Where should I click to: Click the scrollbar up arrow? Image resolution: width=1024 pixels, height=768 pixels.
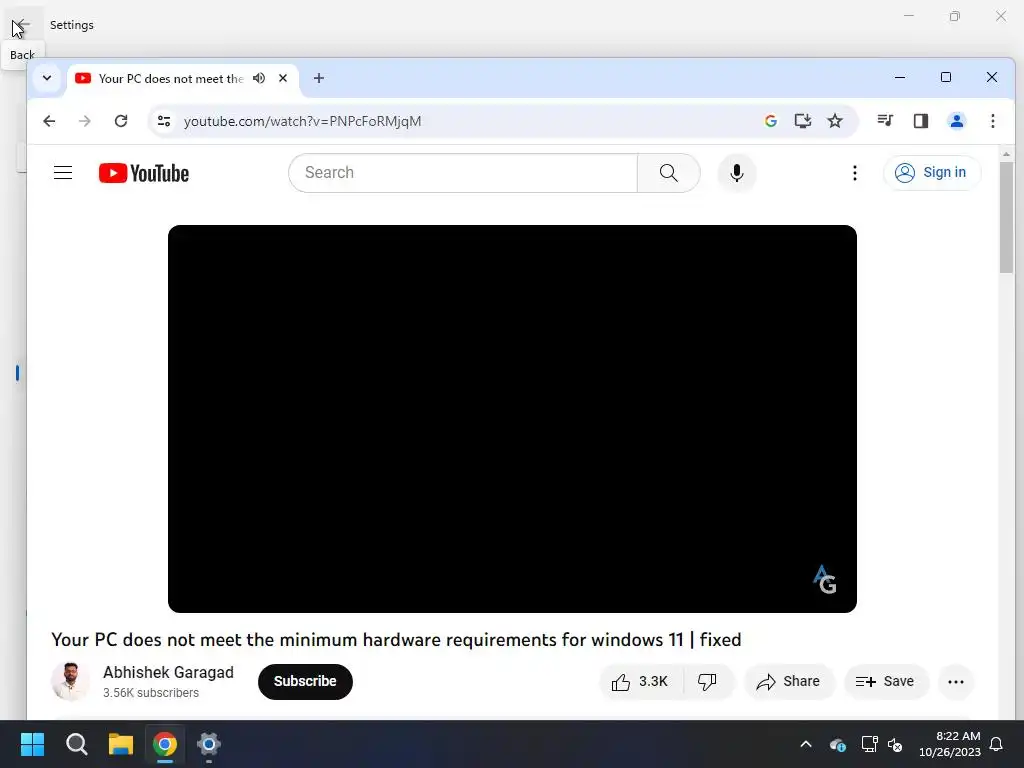[x=1006, y=154]
